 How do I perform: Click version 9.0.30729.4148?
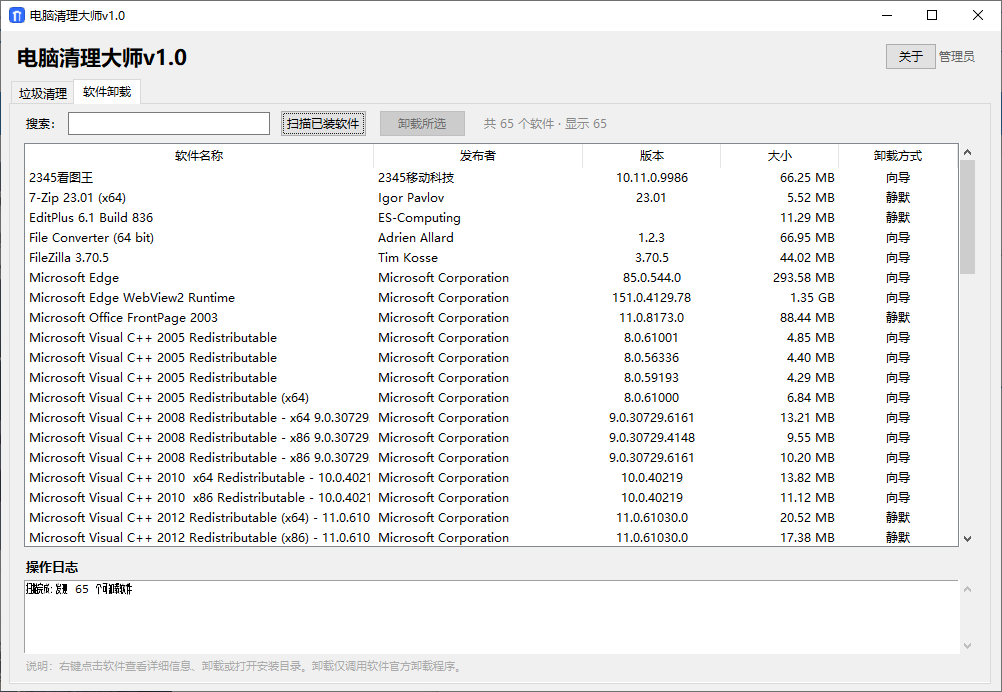(652, 438)
